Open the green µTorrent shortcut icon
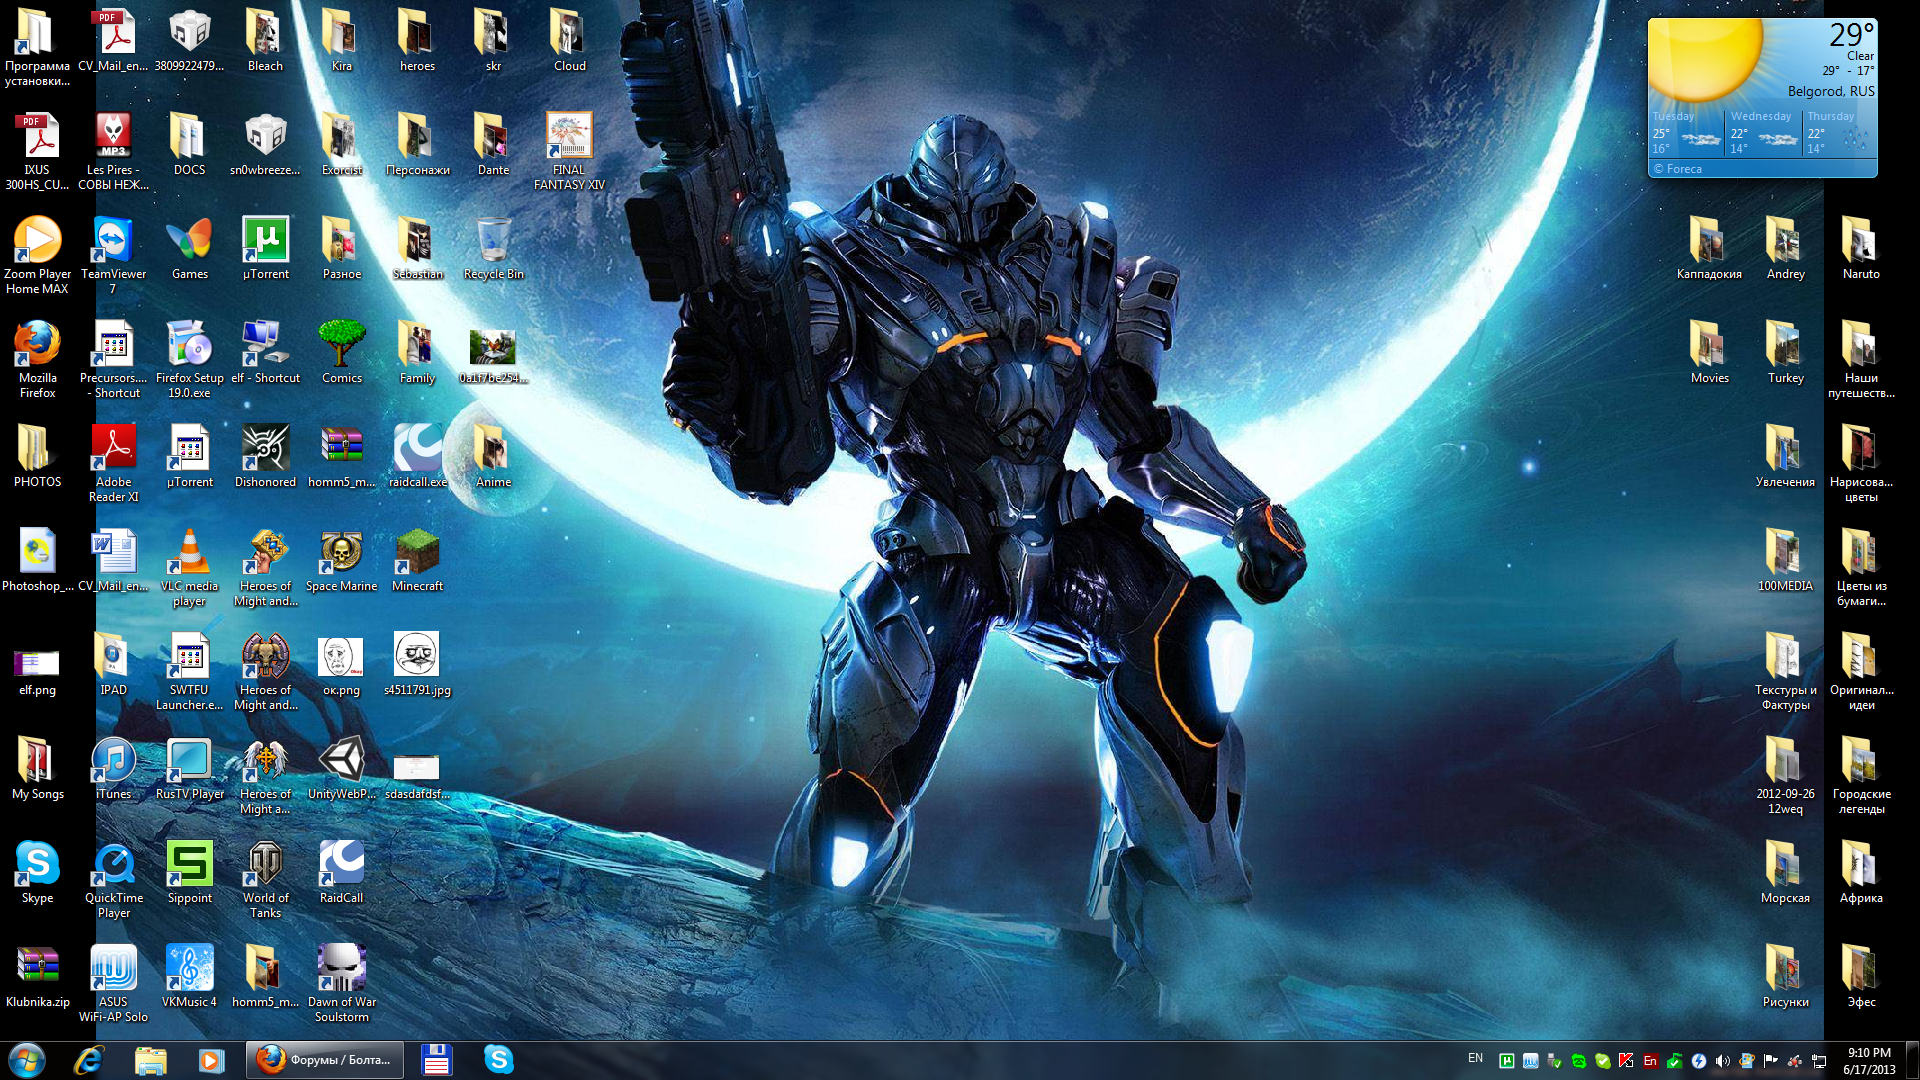The image size is (1920, 1080). tap(265, 240)
